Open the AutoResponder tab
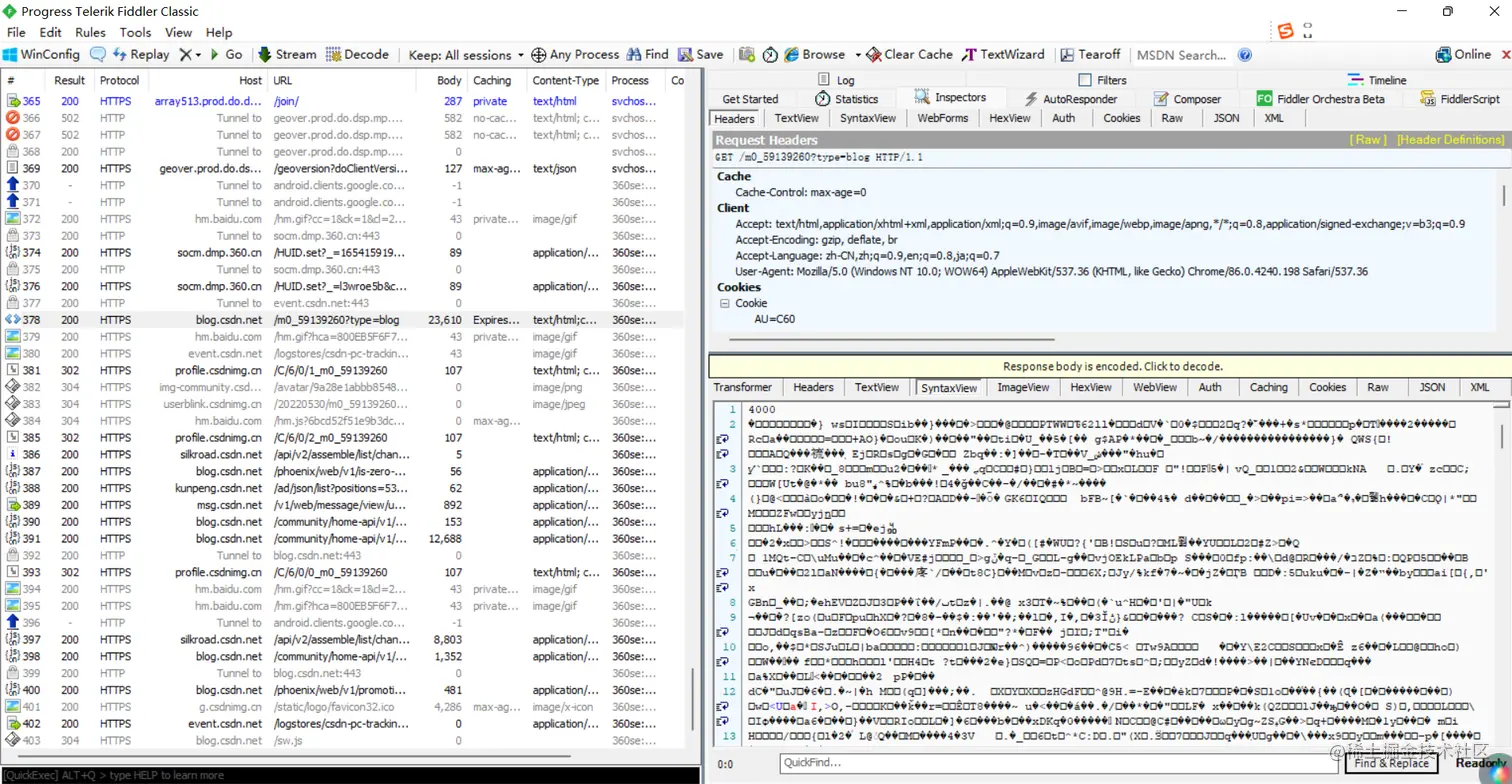 [x=1070, y=99]
